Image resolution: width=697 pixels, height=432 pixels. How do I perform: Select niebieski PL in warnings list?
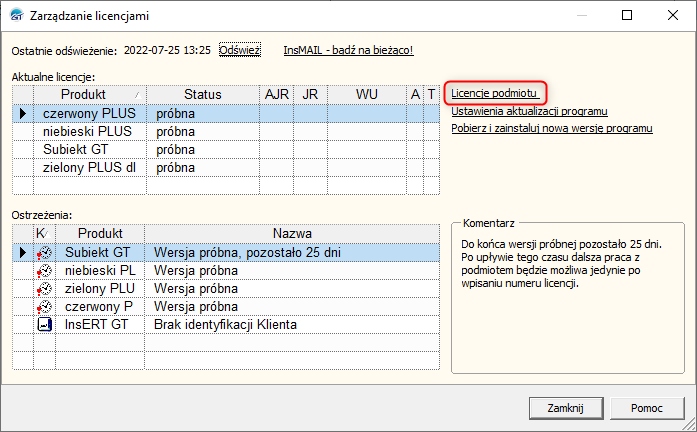(100, 270)
